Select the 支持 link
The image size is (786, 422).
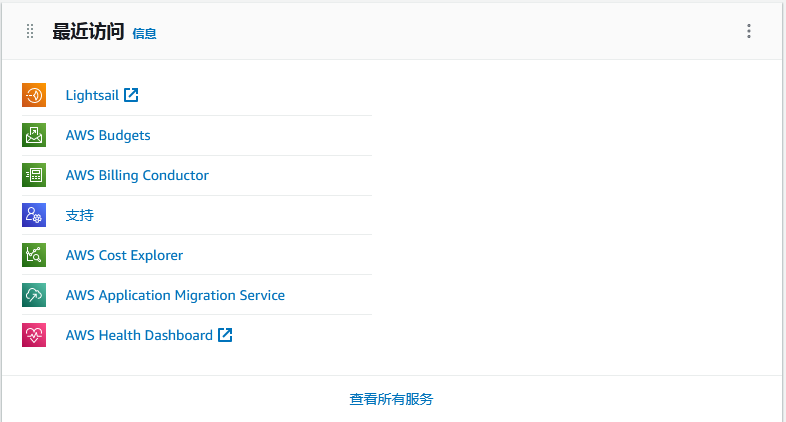(x=80, y=216)
